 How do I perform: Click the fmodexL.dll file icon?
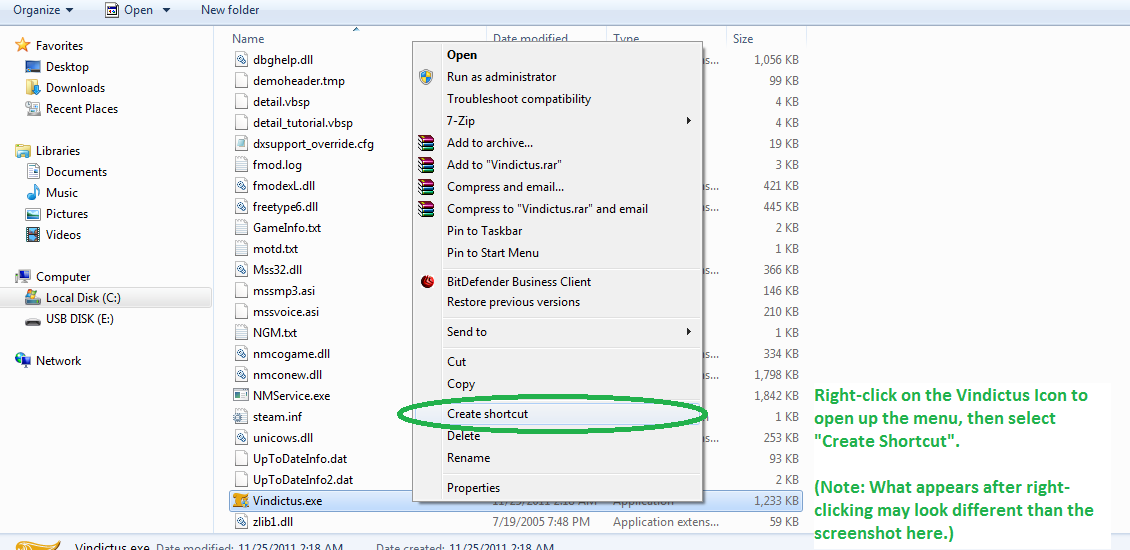click(x=241, y=185)
